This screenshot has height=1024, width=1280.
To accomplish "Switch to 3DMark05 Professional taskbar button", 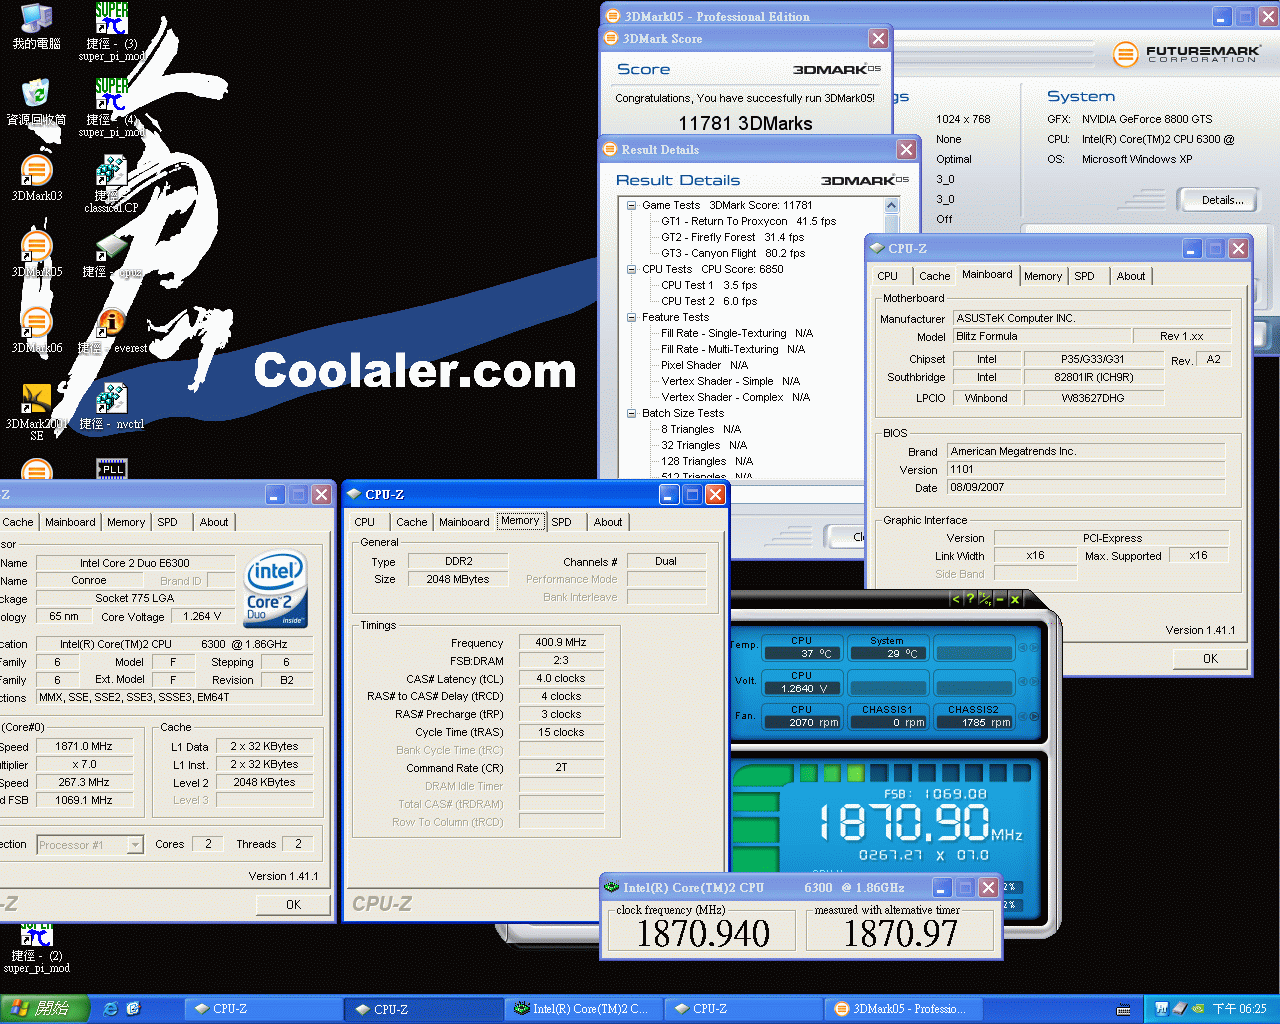I will pos(902,1009).
